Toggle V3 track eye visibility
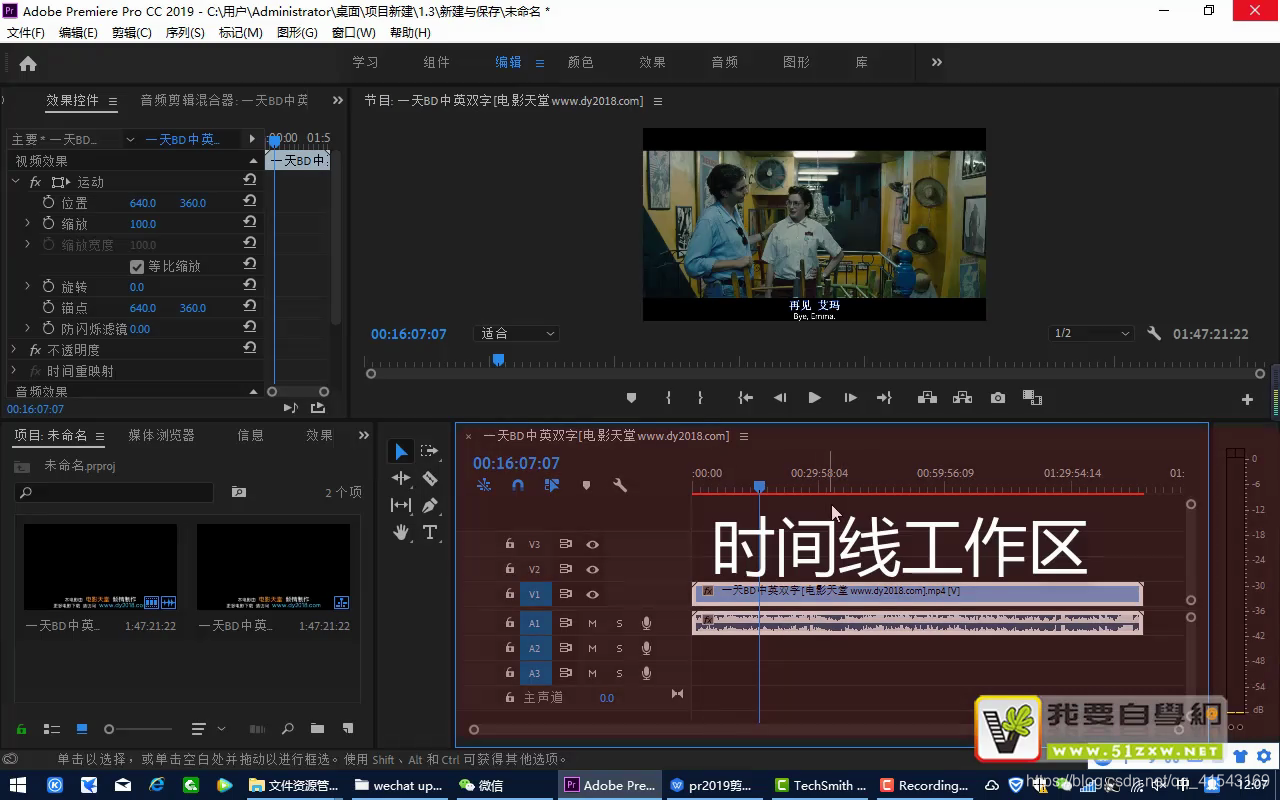Viewport: 1280px width, 800px height. (592, 544)
